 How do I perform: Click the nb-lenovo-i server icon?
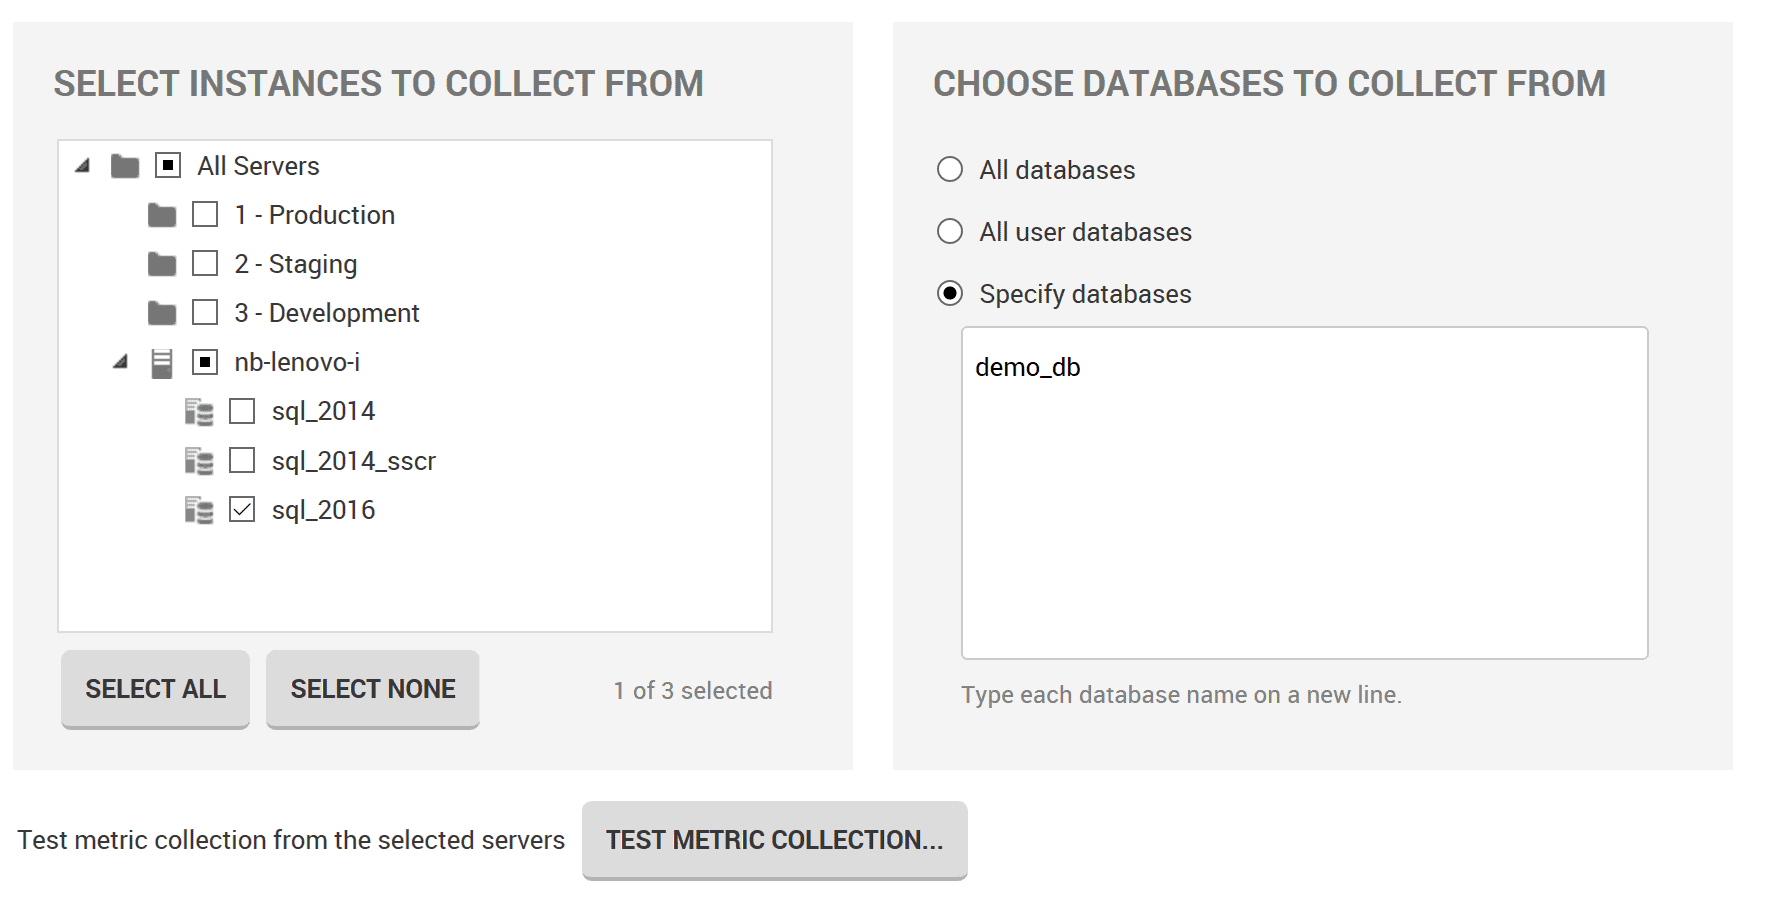coord(162,363)
